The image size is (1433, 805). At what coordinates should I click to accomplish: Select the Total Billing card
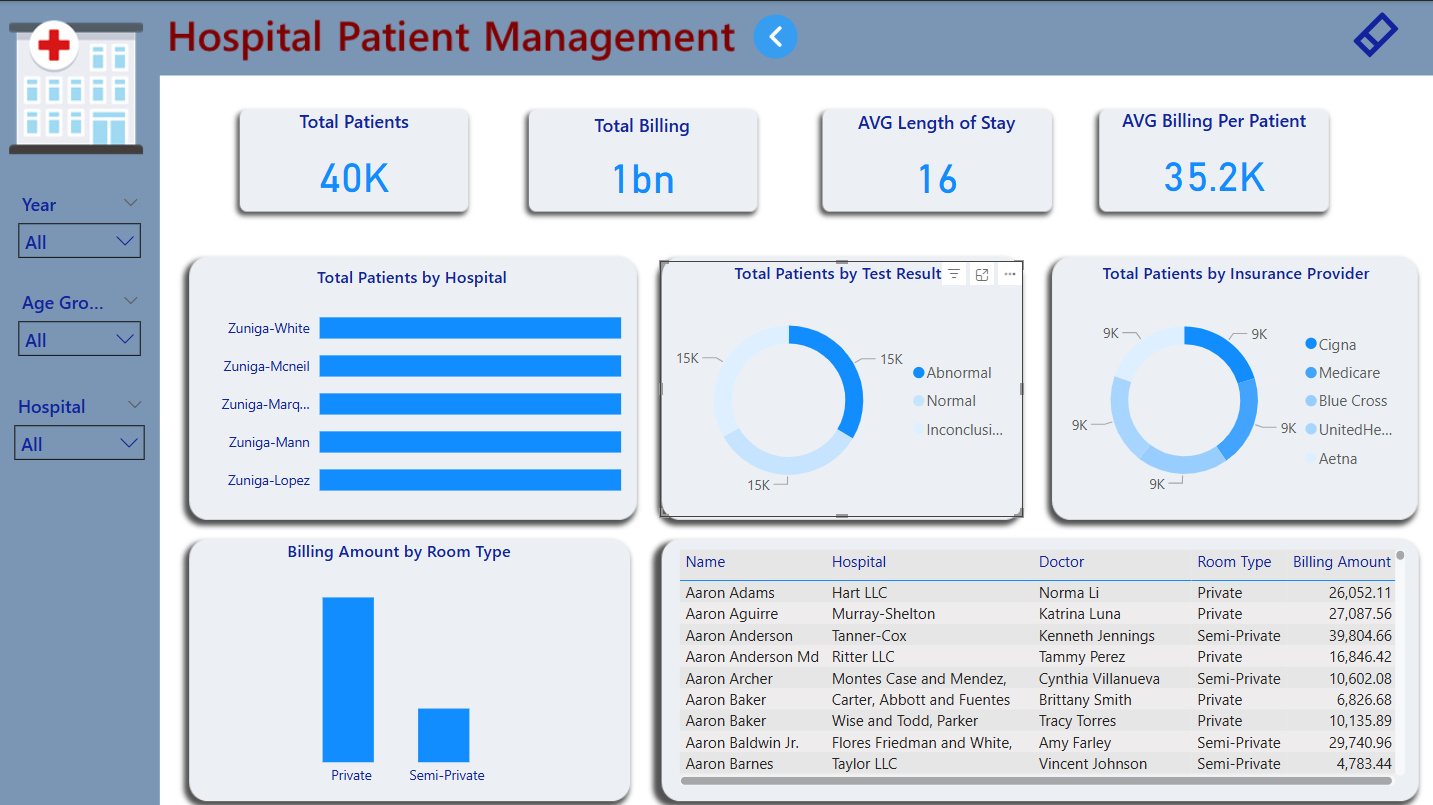[x=642, y=160]
